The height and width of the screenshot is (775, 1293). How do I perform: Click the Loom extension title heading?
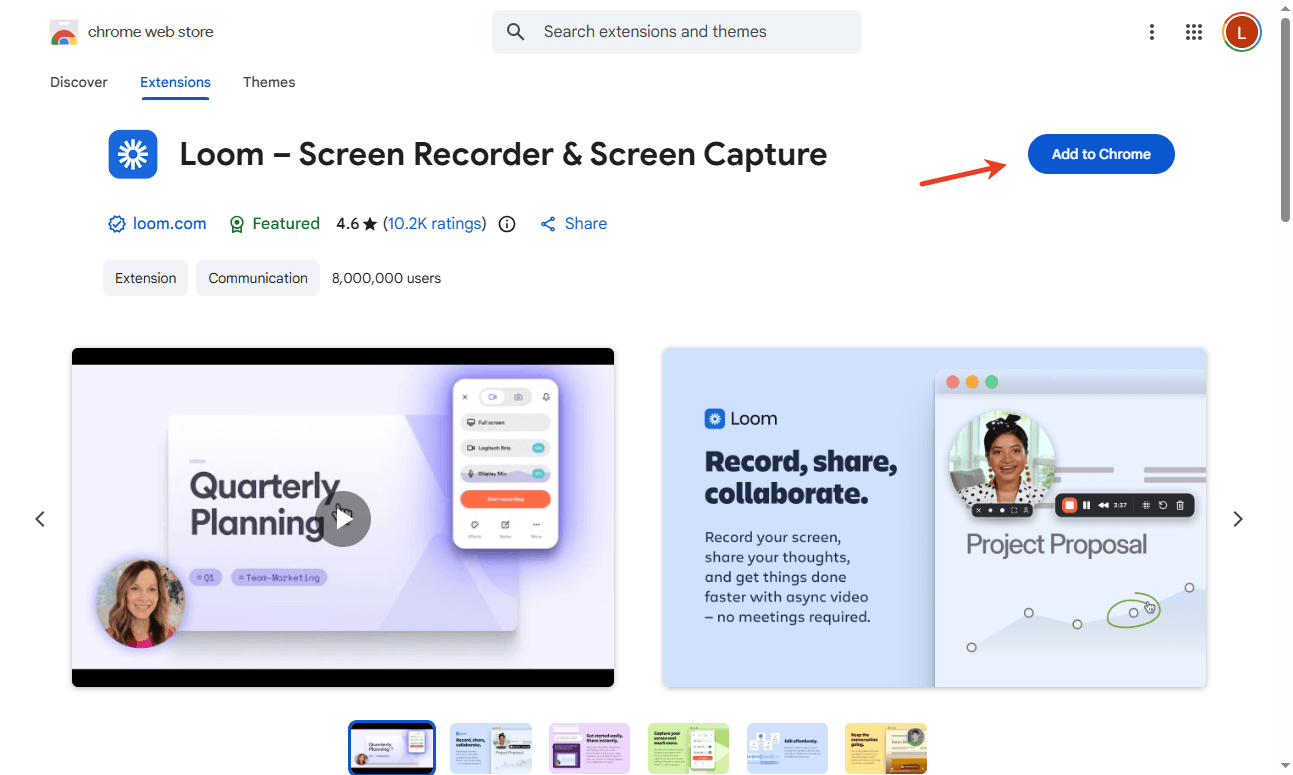503,154
